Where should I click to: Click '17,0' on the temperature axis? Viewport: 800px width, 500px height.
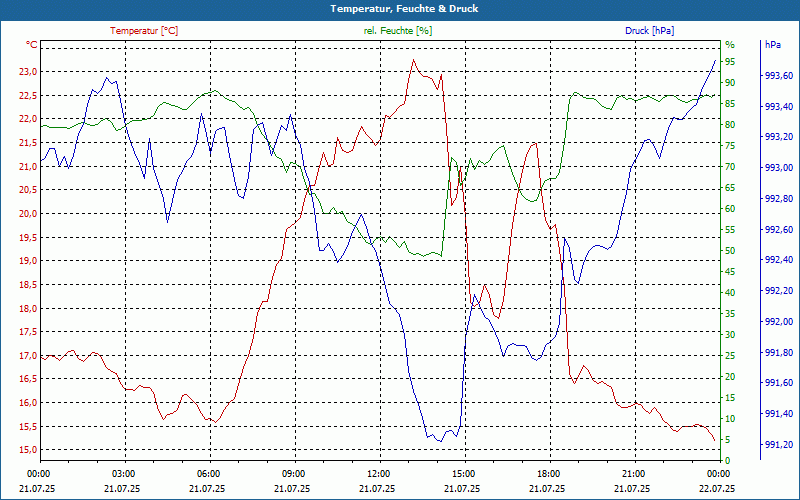point(28,356)
